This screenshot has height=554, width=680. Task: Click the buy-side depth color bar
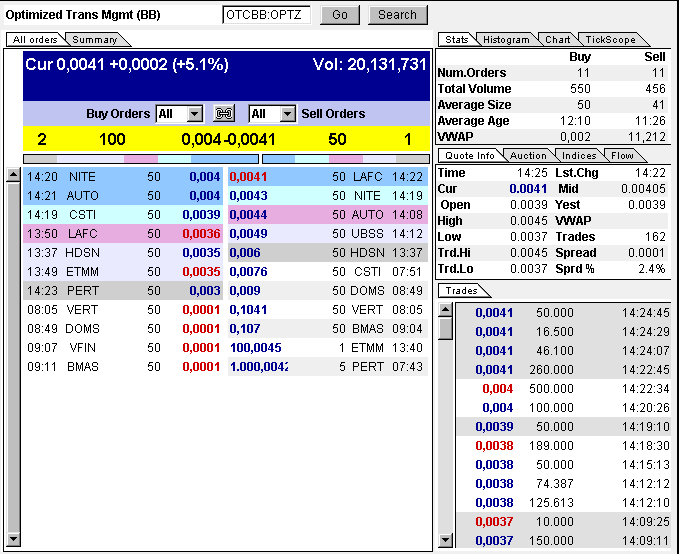click(x=139, y=158)
